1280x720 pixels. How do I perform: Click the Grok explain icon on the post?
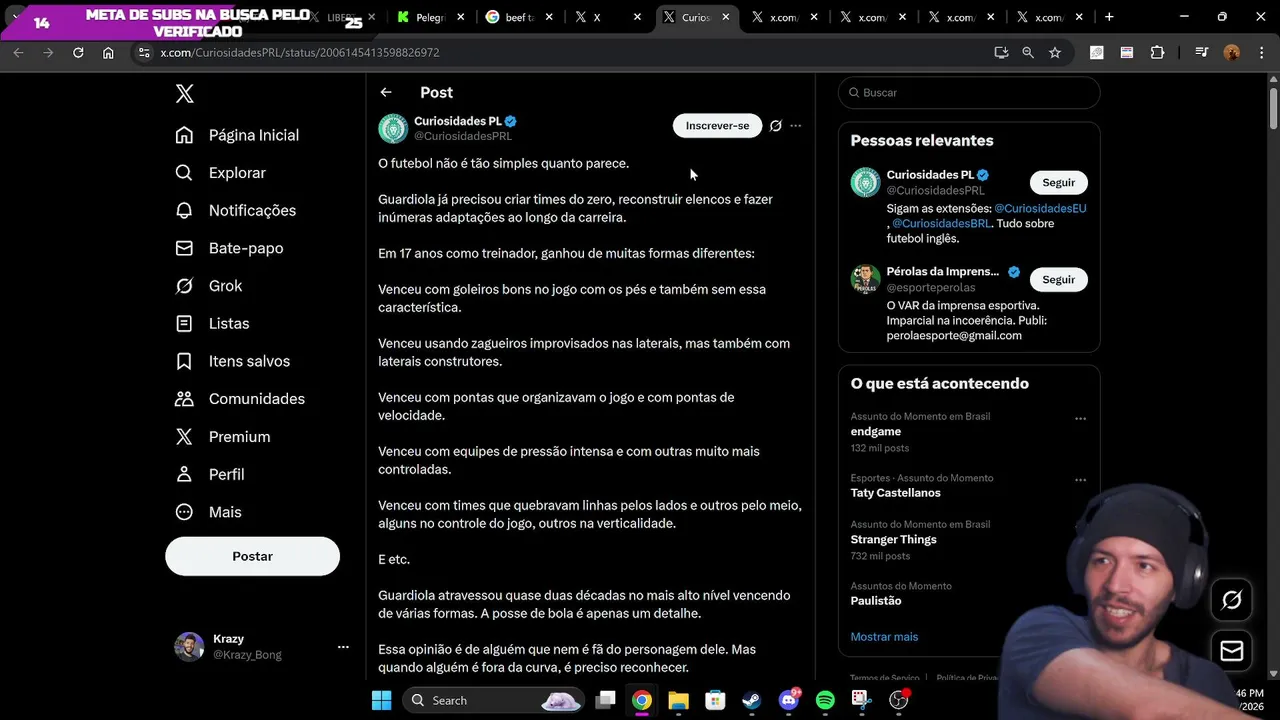(x=775, y=126)
